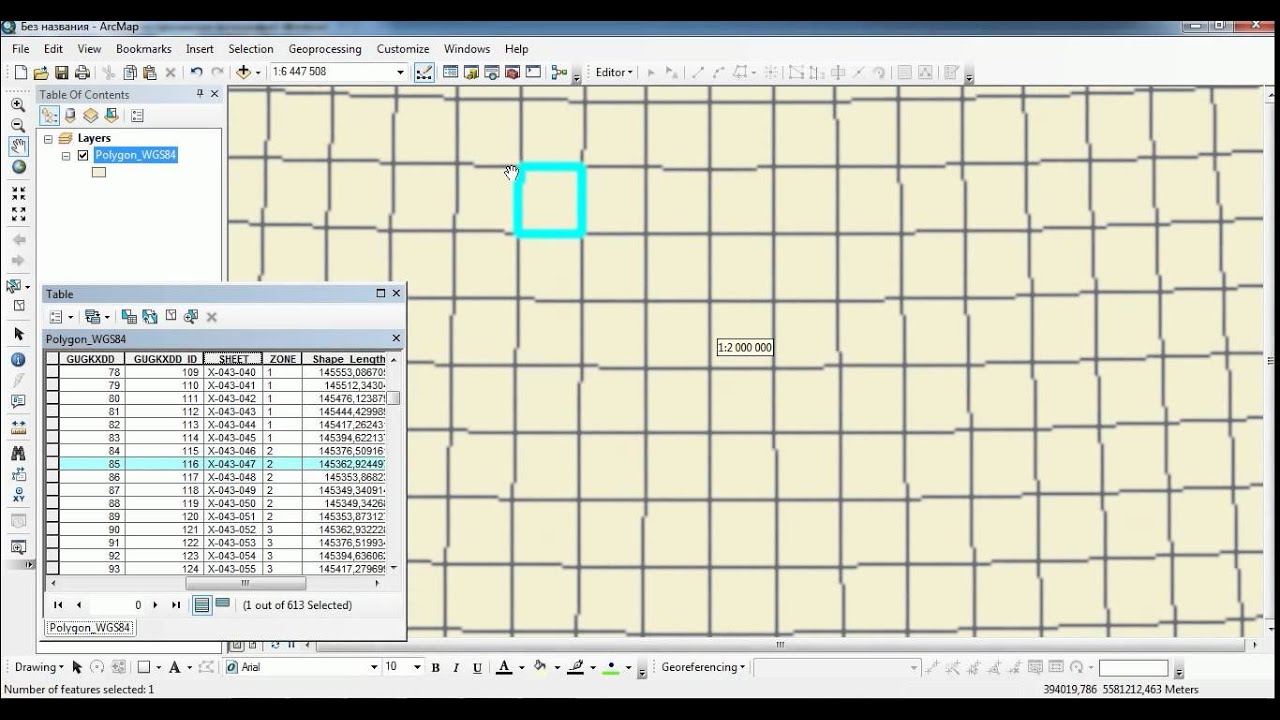Zoom to Full Extent globe icon

coord(18,167)
